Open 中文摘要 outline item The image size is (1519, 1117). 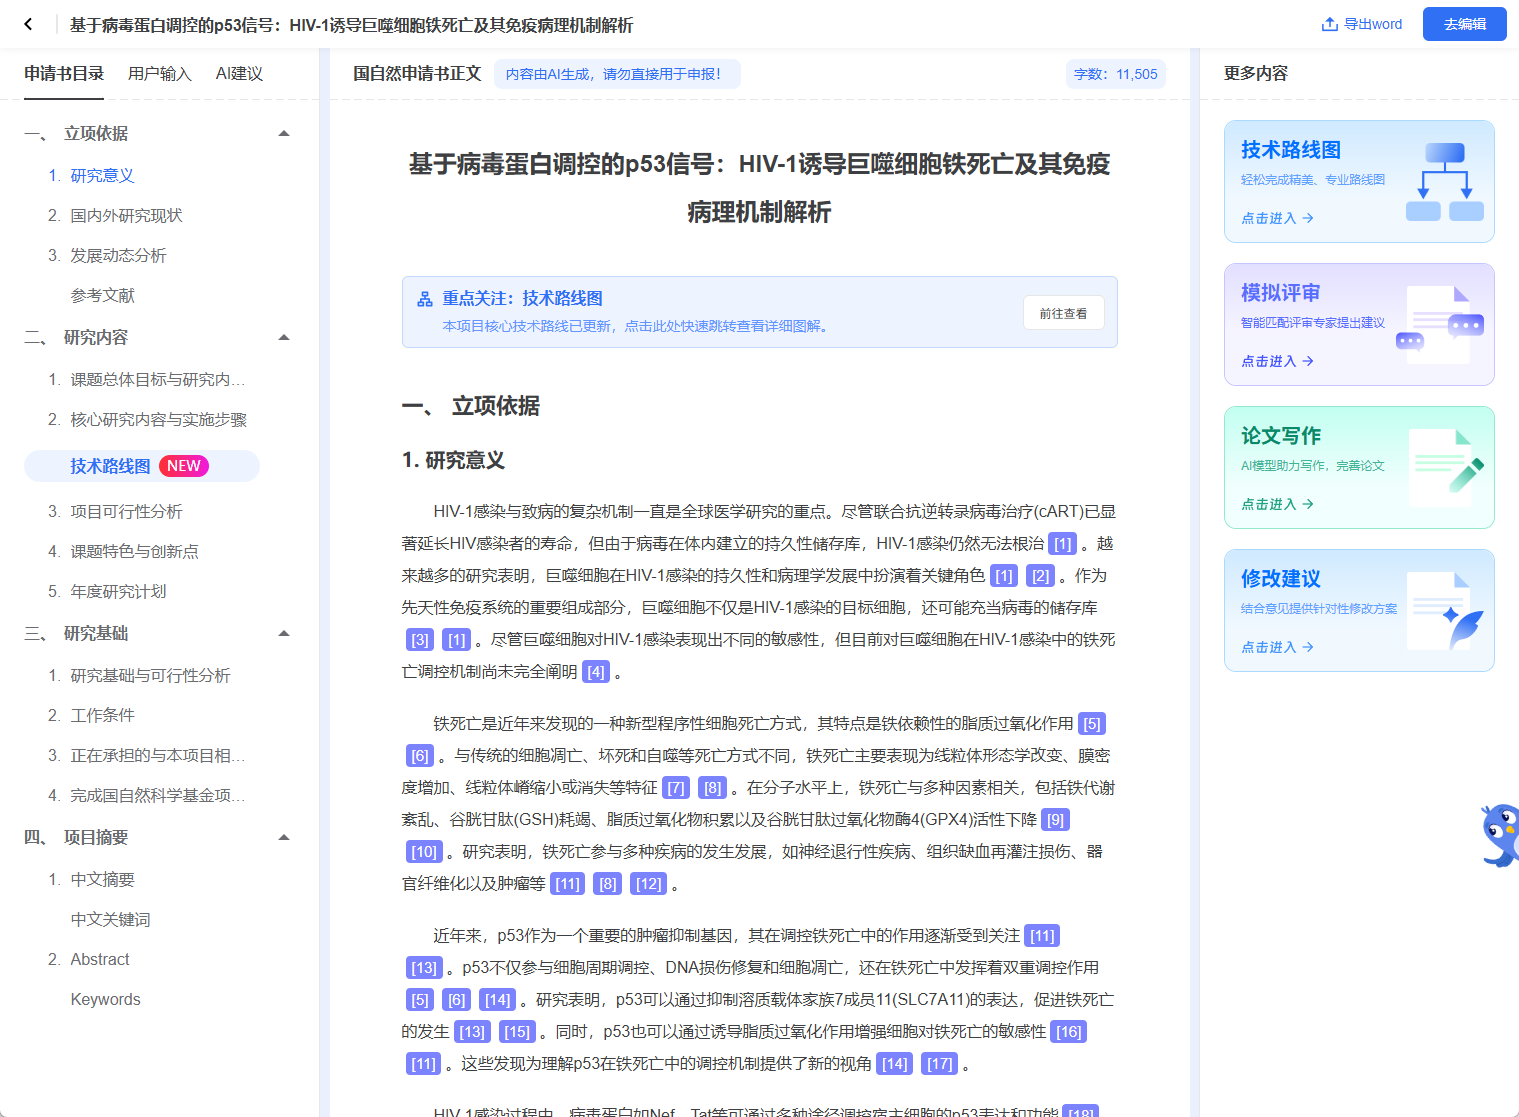tap(102, 880)
